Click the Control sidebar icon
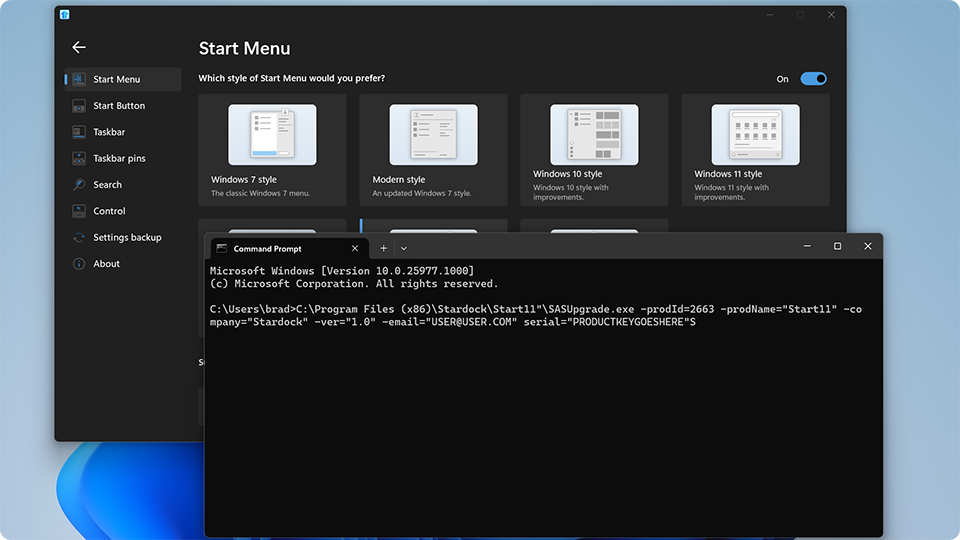The height and width of the screenshot is (540, 960). (x=79, y=211)
